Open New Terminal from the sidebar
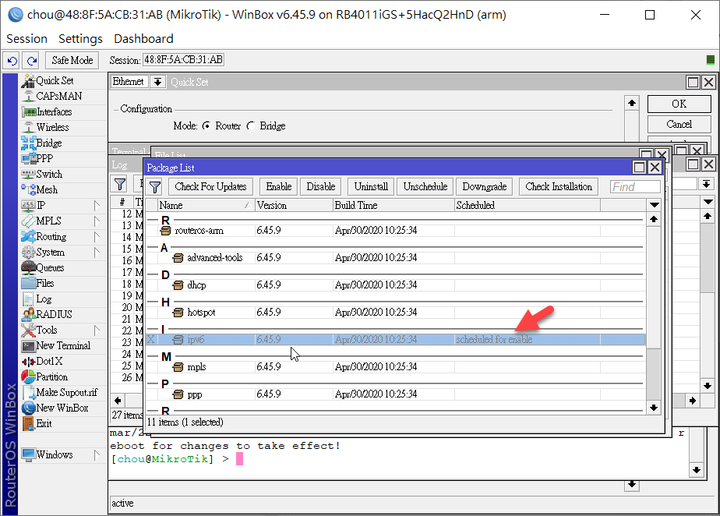720x516 pixels. click(x=63, y=346)
